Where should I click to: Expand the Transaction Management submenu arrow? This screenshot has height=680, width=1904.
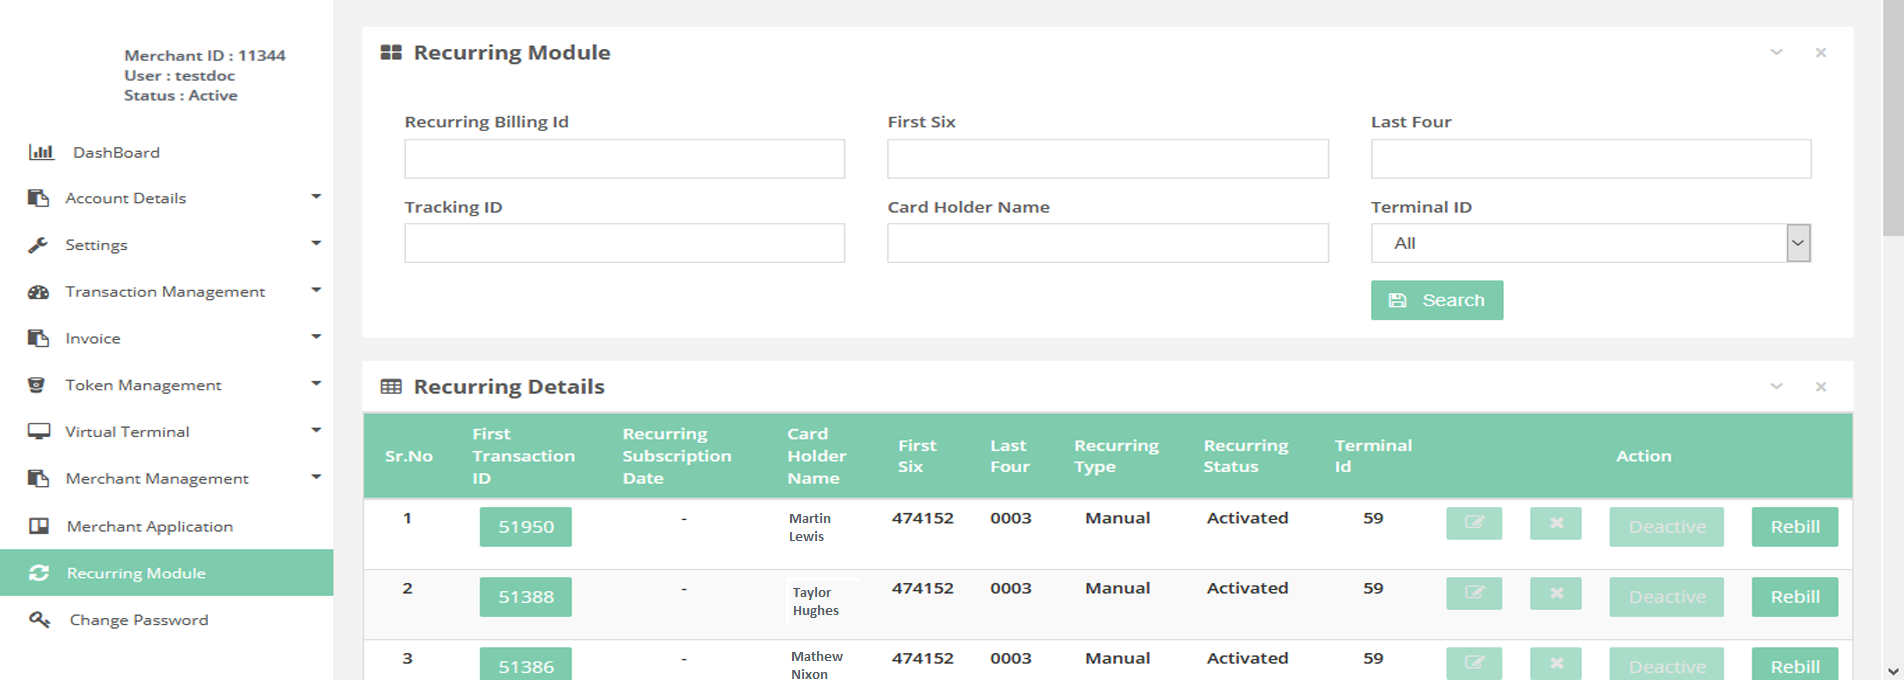point(316,291)
